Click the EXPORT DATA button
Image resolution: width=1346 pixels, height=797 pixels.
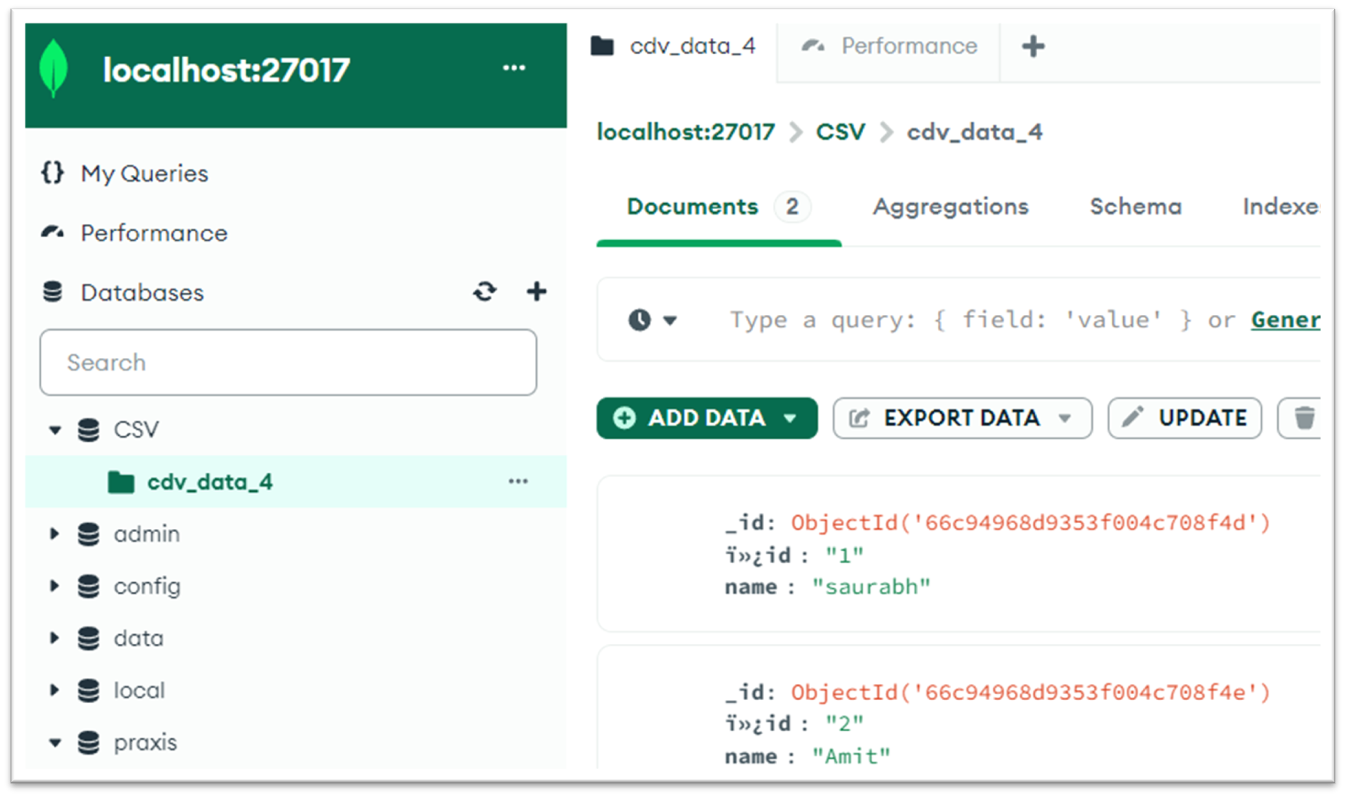click(962, 418)
